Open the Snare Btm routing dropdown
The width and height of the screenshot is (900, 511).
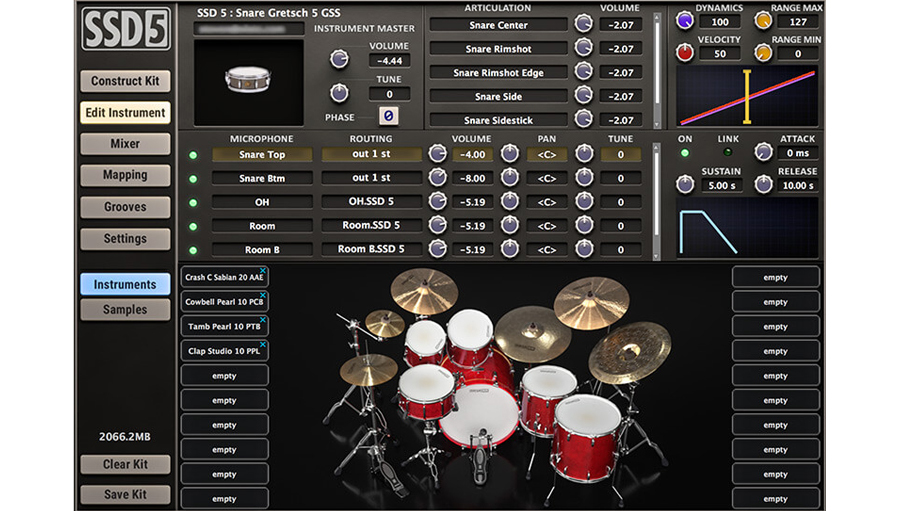coord(371,178)
